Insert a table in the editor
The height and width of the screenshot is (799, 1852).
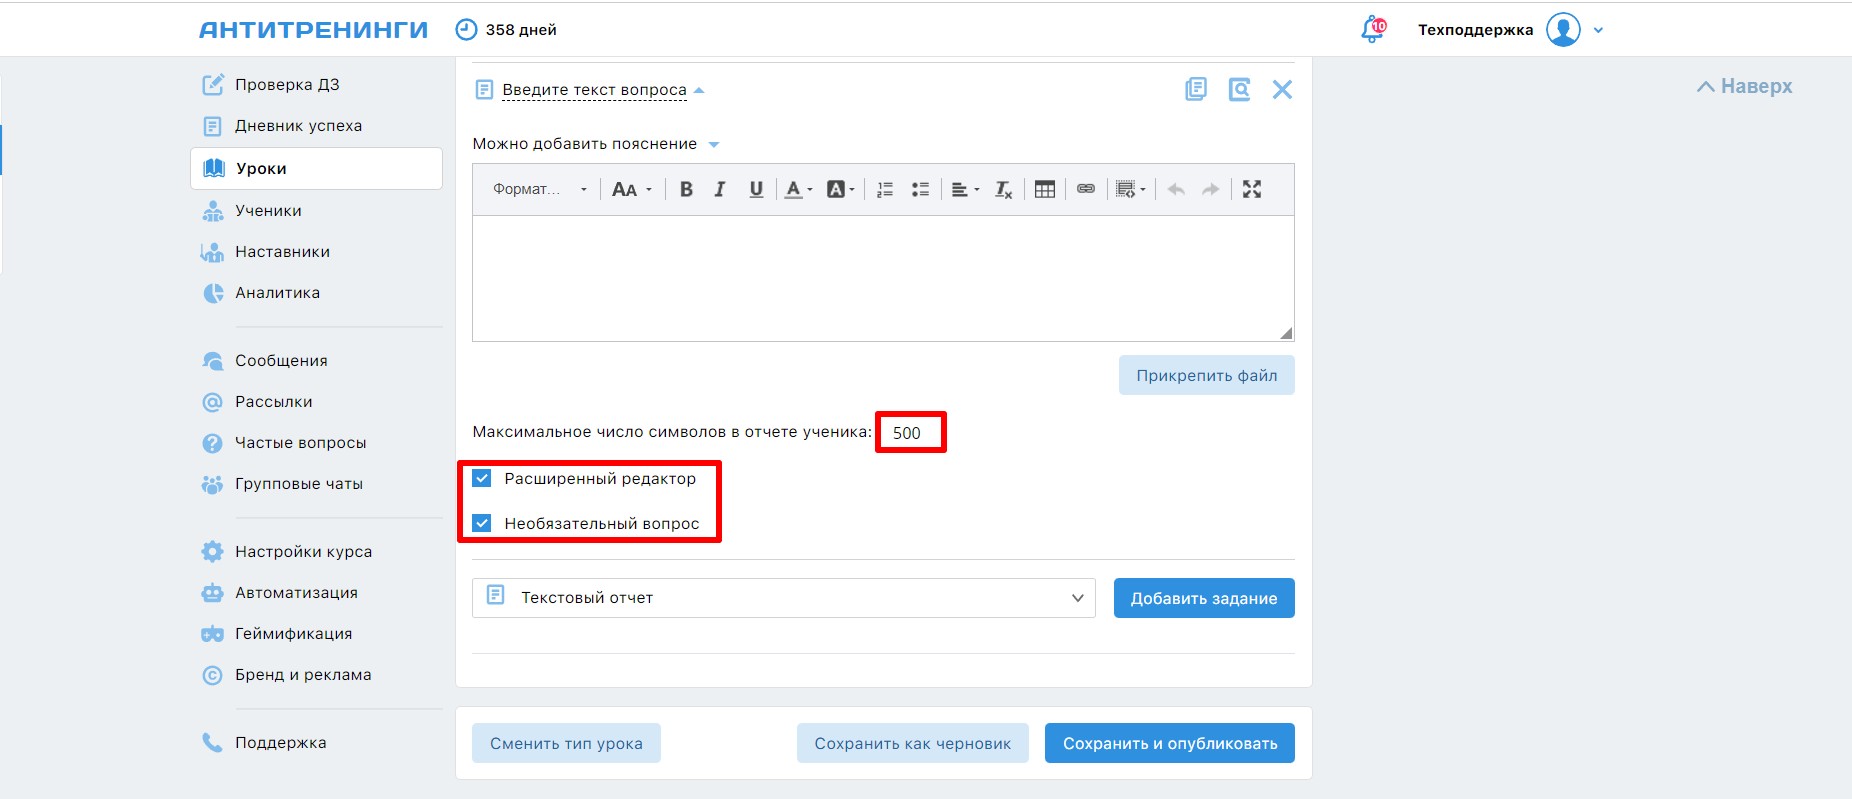pyautogui.click(x=1044, y=189)
